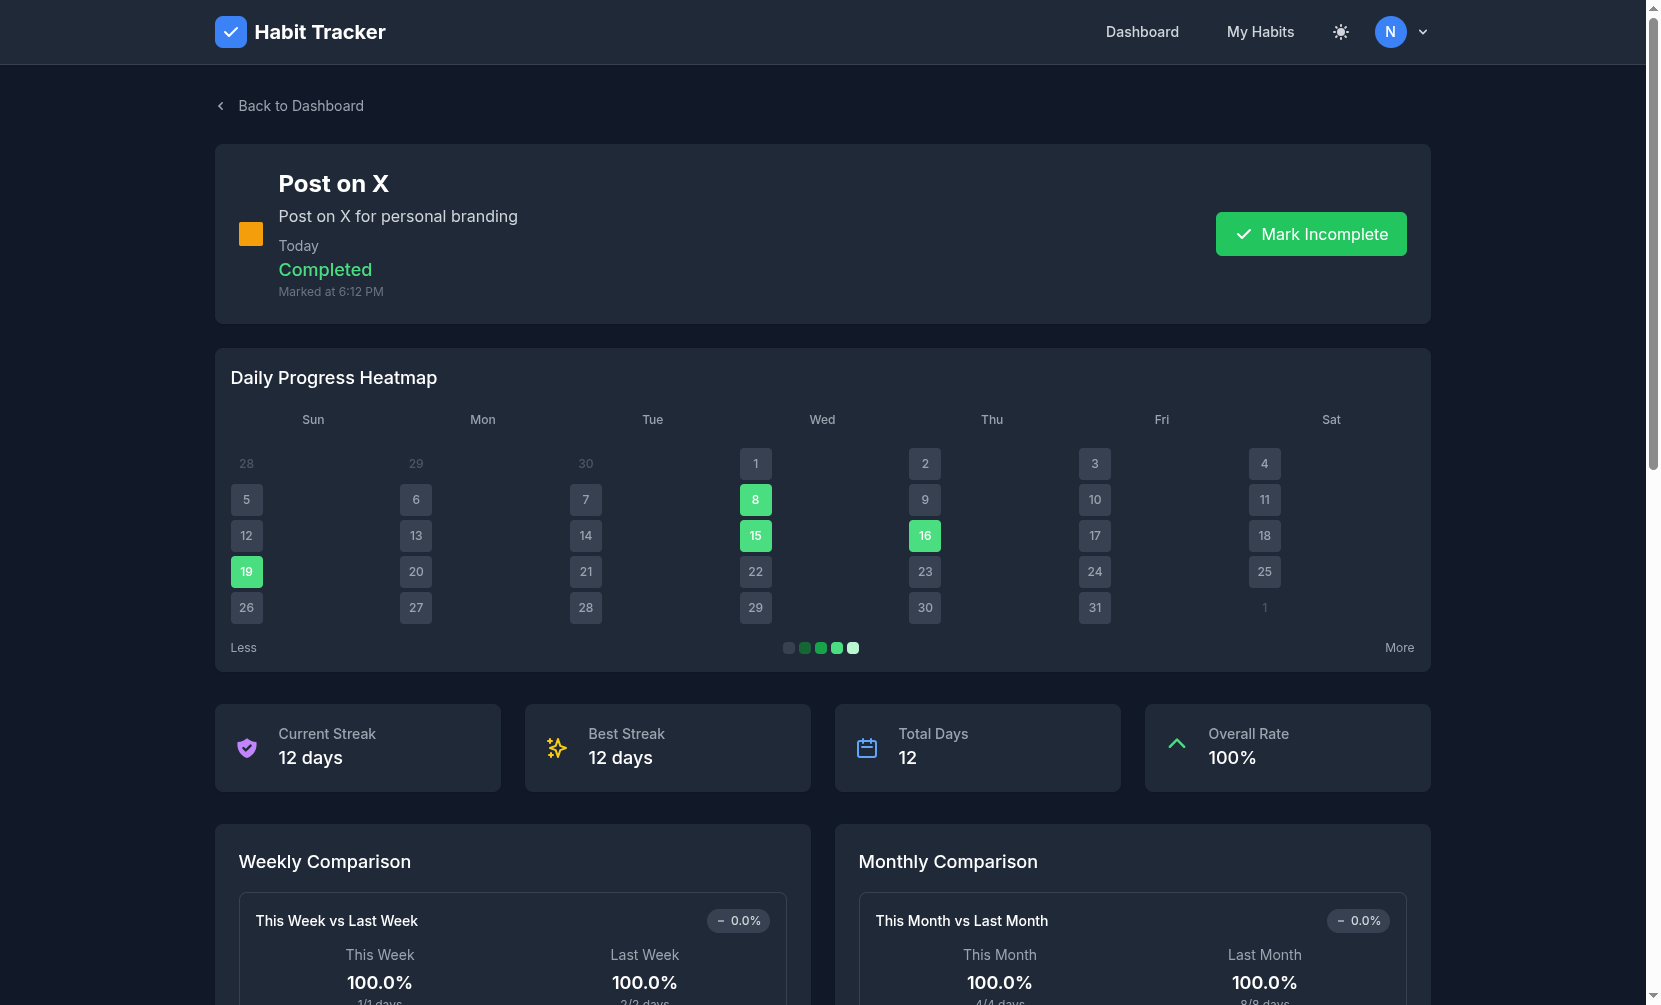Open the Dashboard menu item
Viewport: 1661px width, 1005px height.
[x=1142, y=31]
